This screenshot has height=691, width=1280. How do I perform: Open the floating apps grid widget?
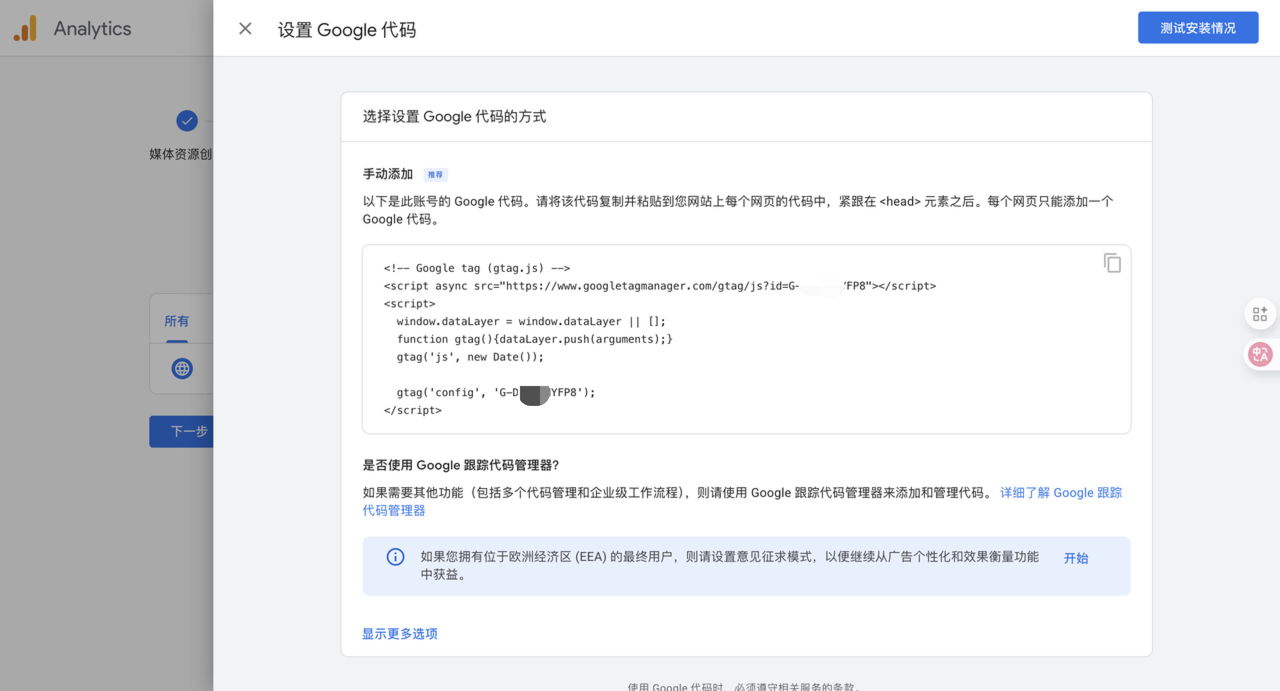click(1260, 314)
